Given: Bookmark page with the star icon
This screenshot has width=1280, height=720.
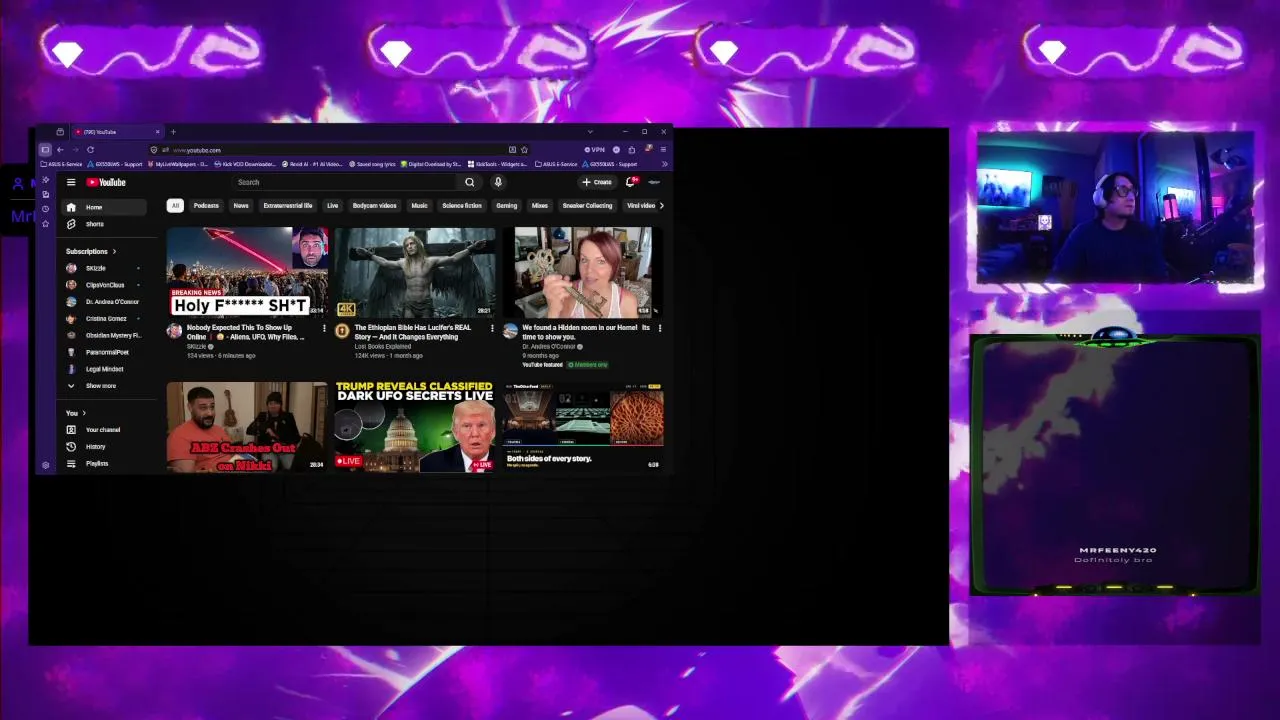Looking at the screenshot, I should coord(524,150).
